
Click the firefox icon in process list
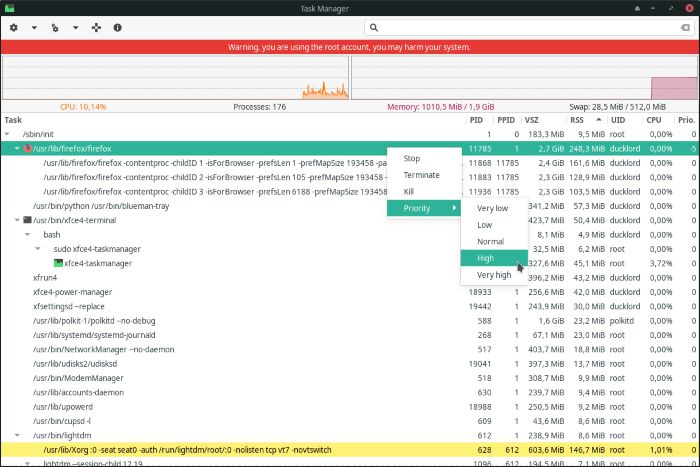tap(27, 148)
